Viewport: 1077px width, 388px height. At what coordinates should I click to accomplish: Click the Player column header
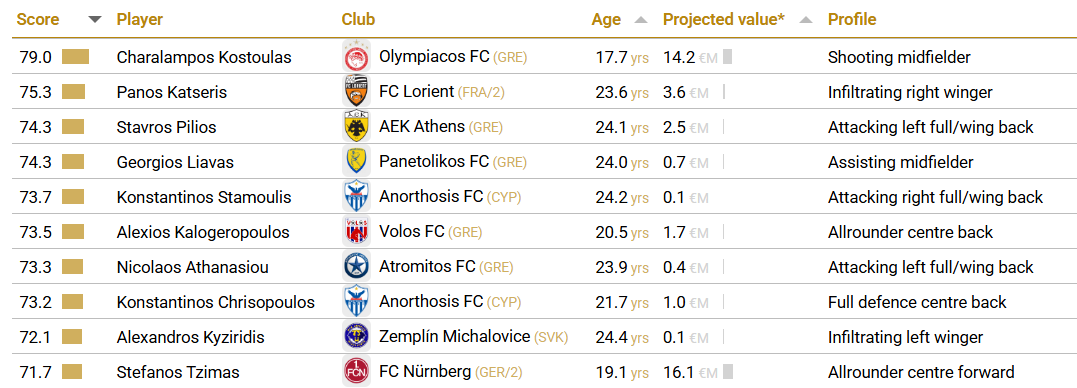140,19
